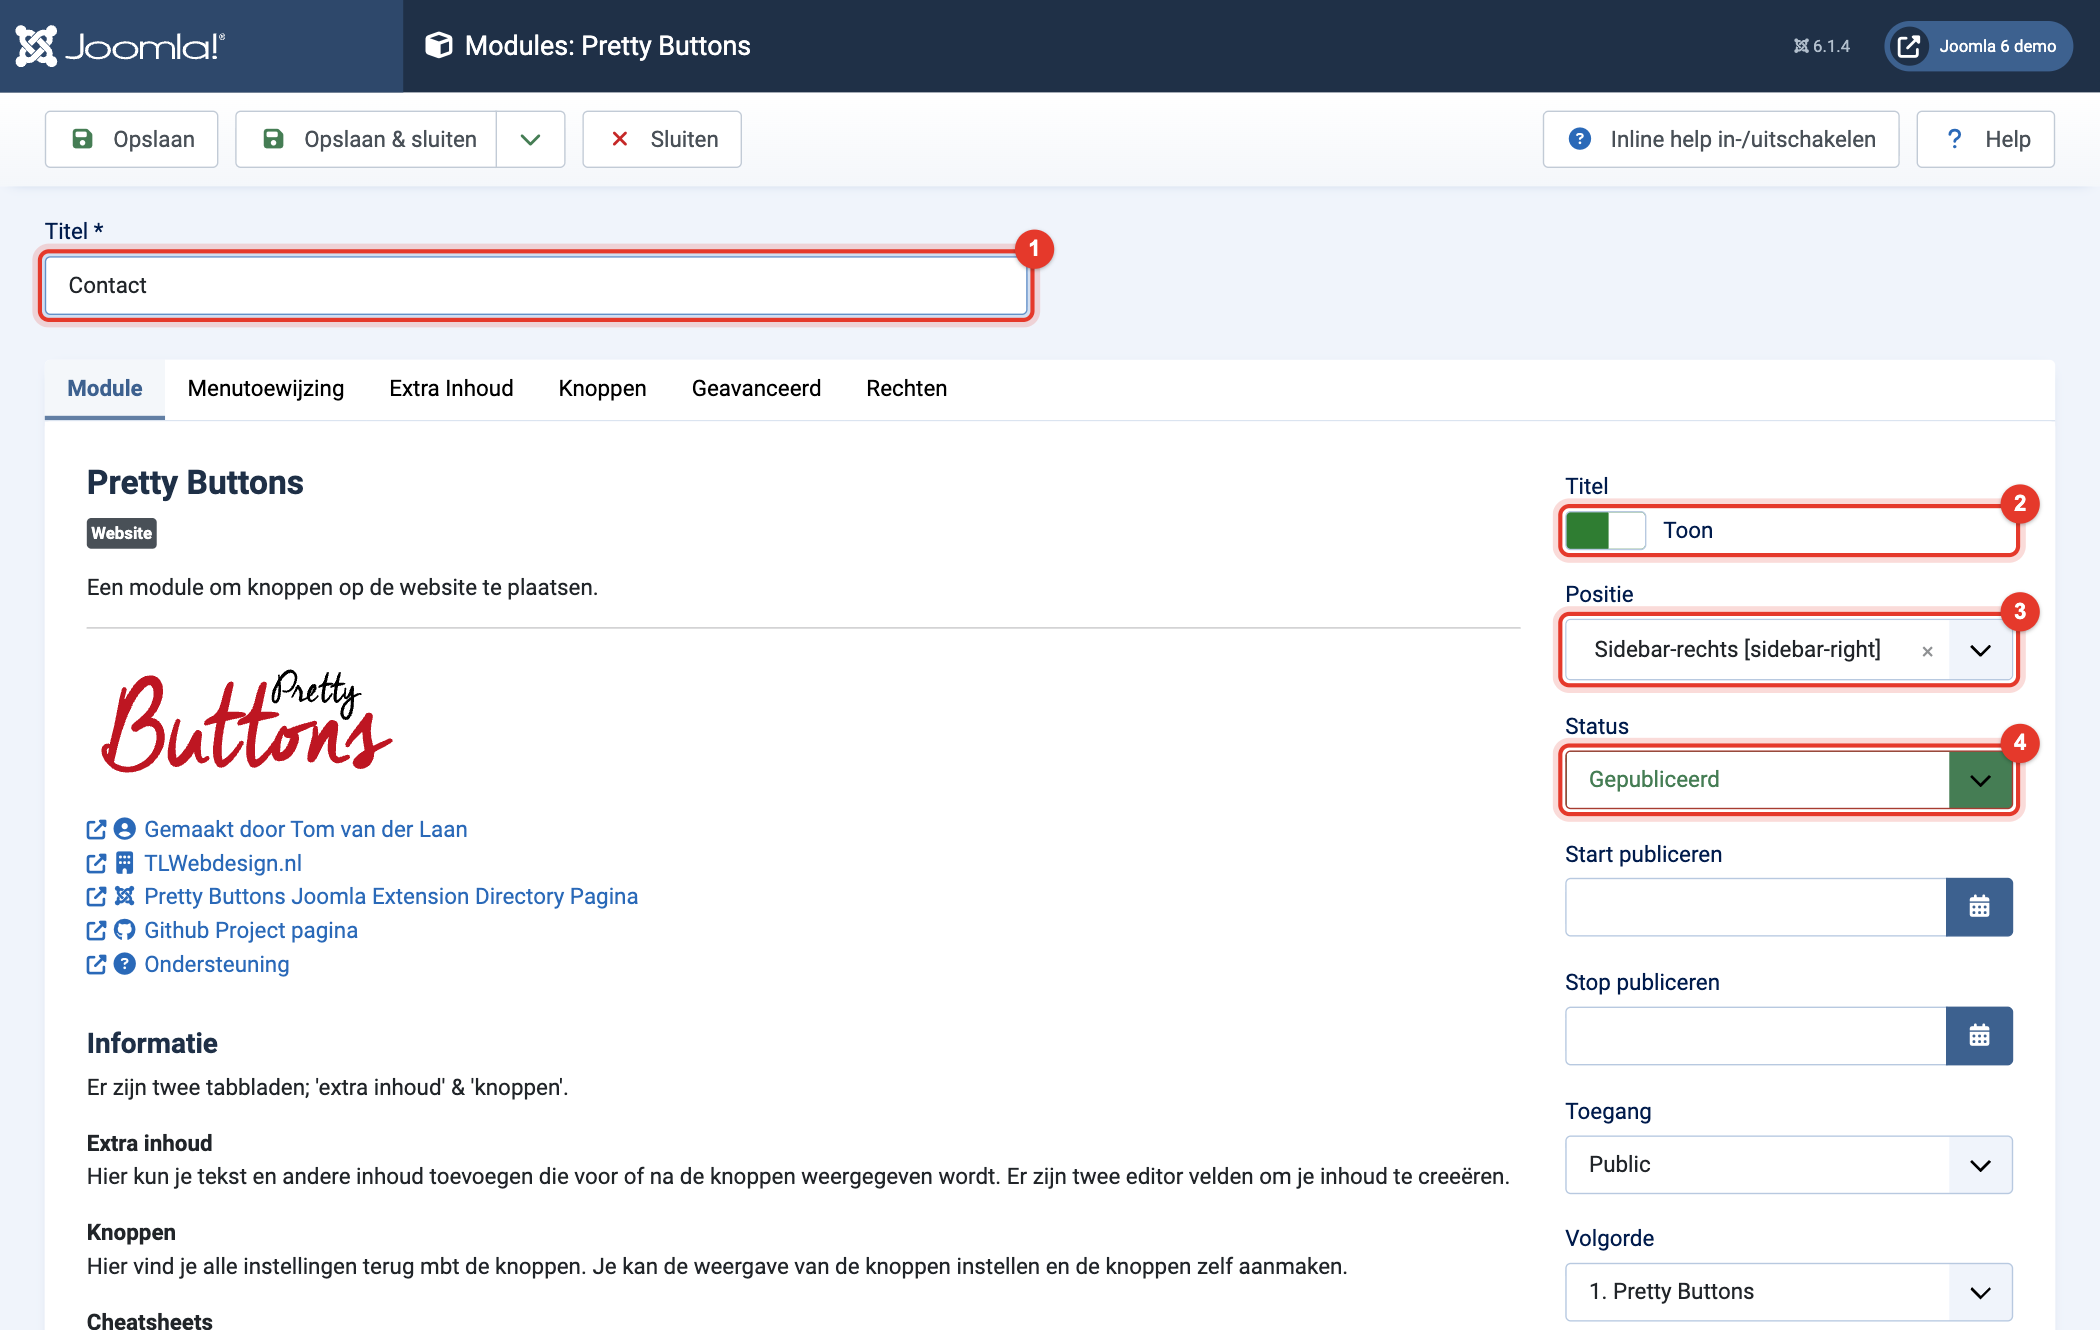2100x1330 pixels.
Task: Click inside the Titel input containing Contact
Action: click(537, 286)
